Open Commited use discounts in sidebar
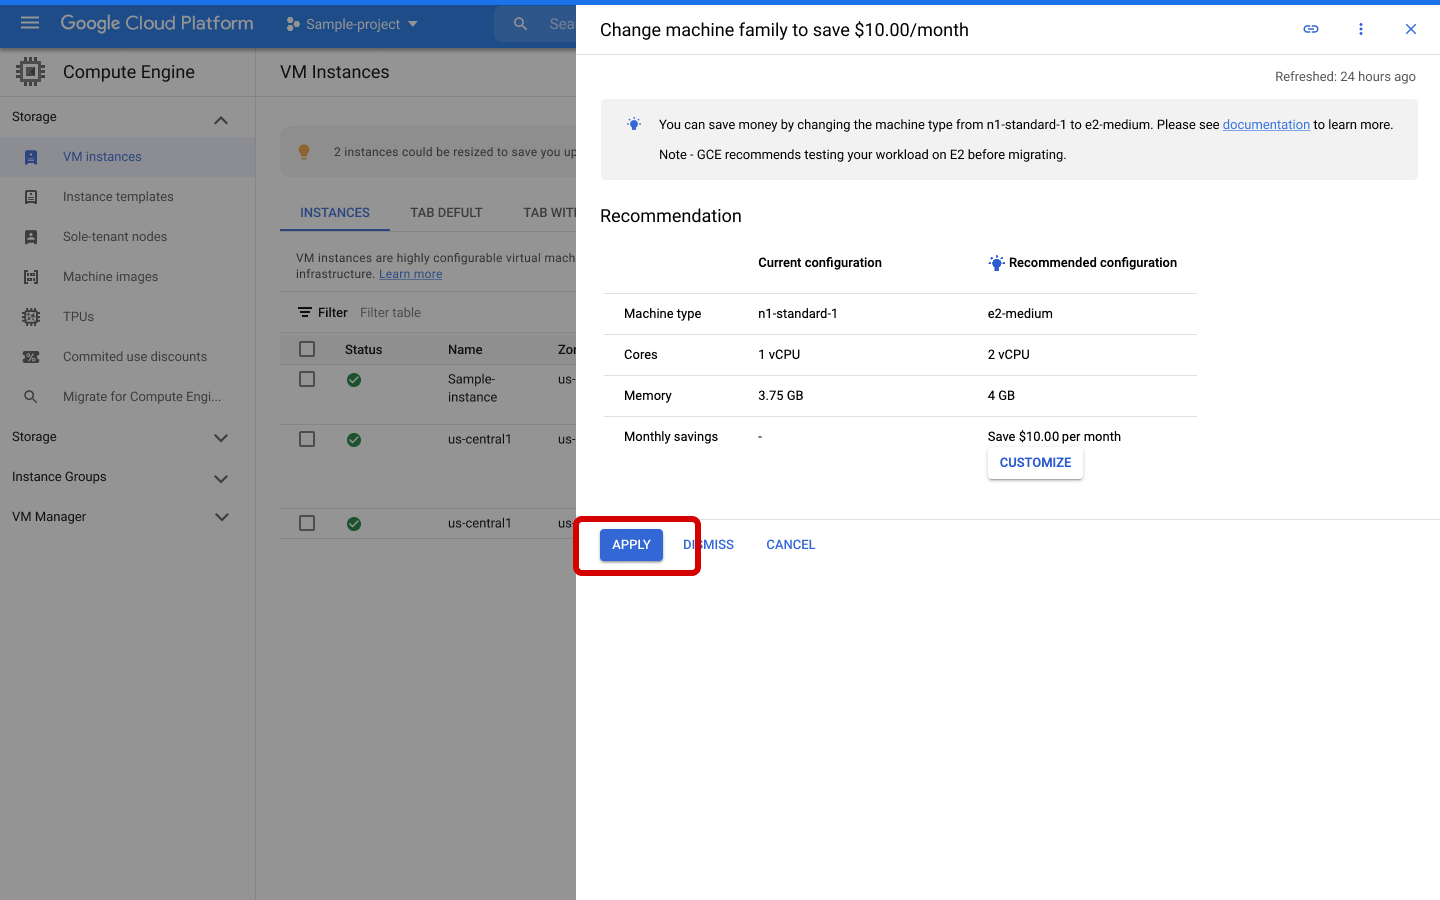 [x=127, y=357]
